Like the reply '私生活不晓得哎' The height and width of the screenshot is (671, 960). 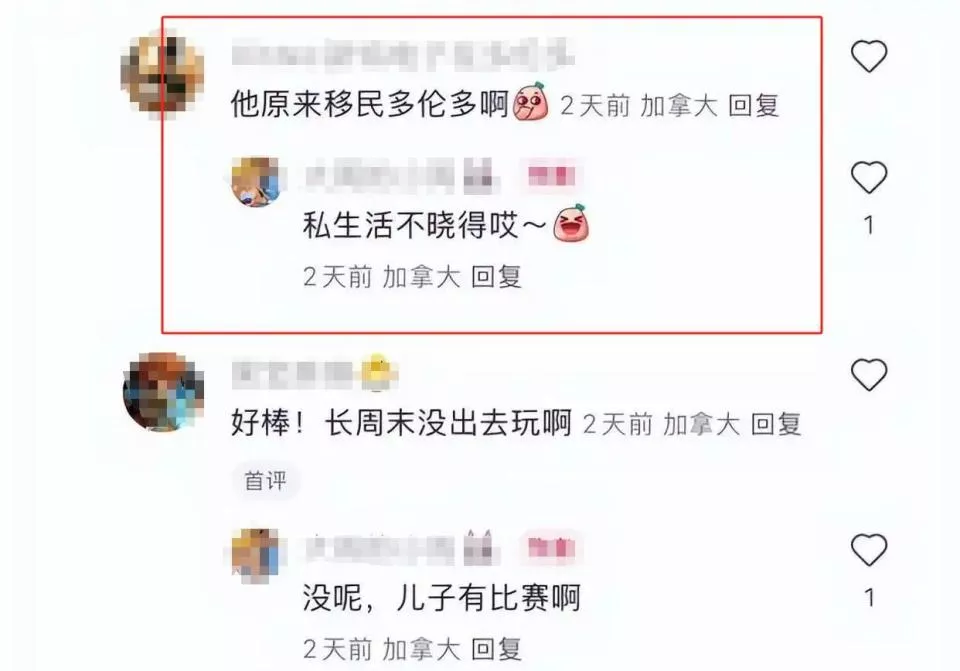869,177
